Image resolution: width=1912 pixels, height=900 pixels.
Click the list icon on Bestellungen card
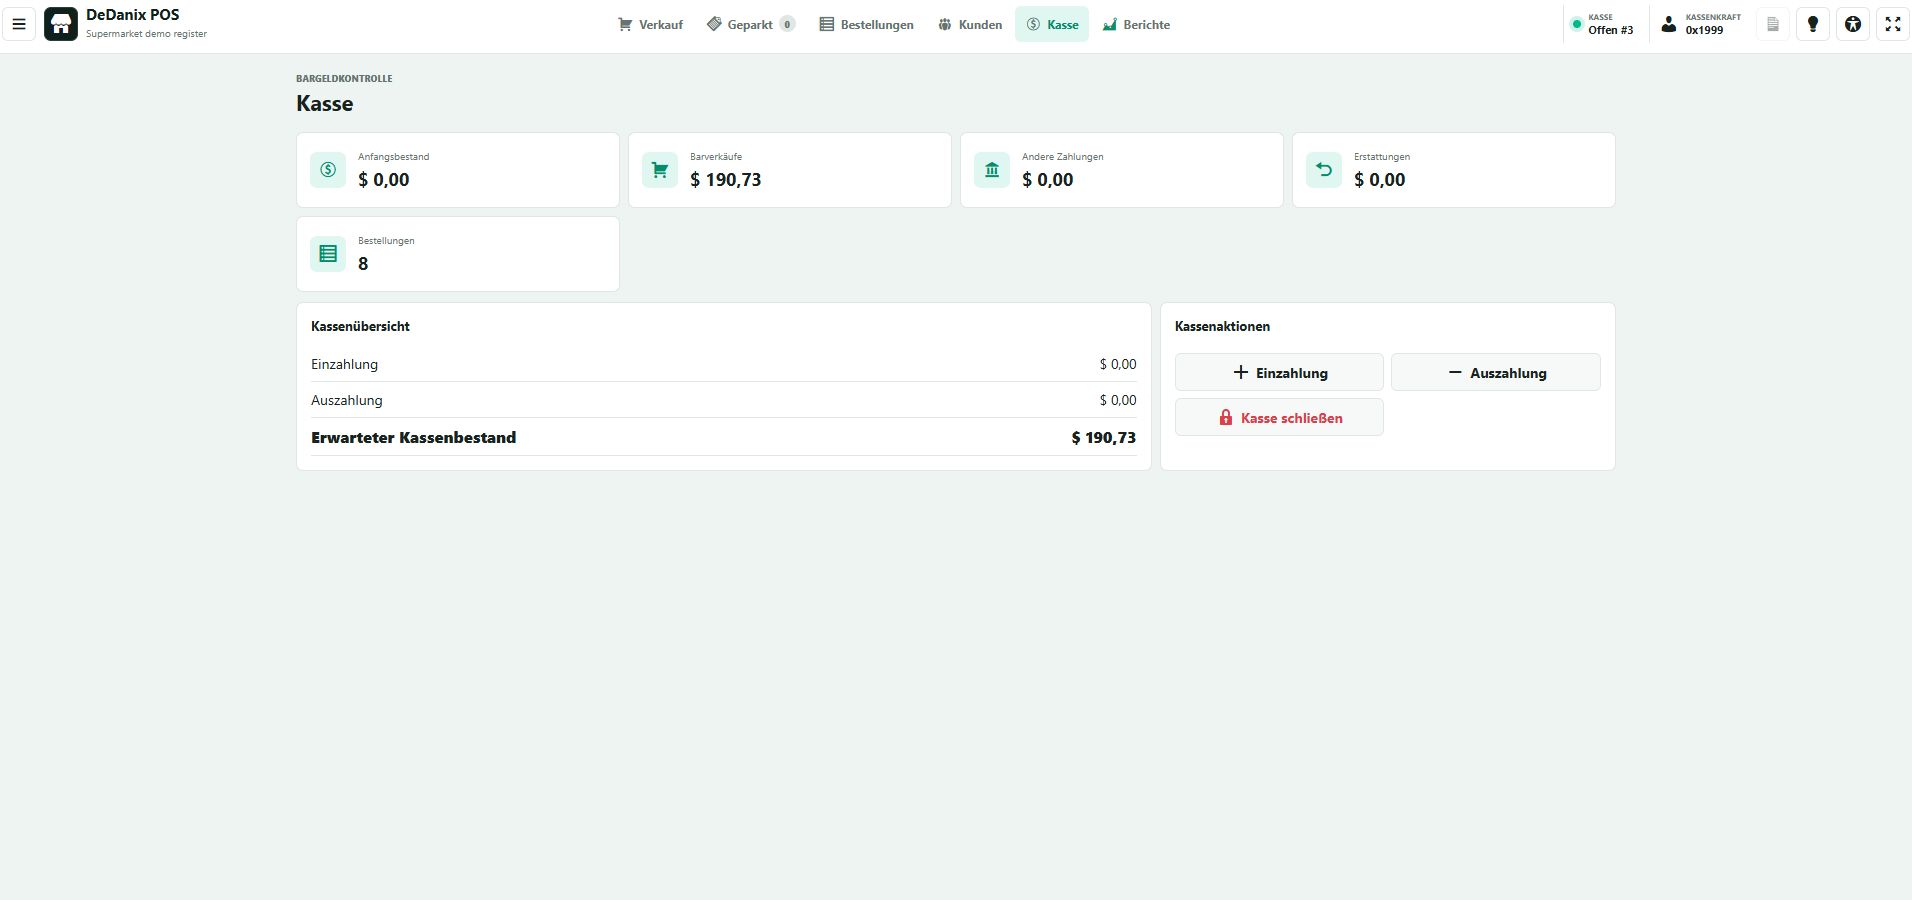[x=328, y=254]
